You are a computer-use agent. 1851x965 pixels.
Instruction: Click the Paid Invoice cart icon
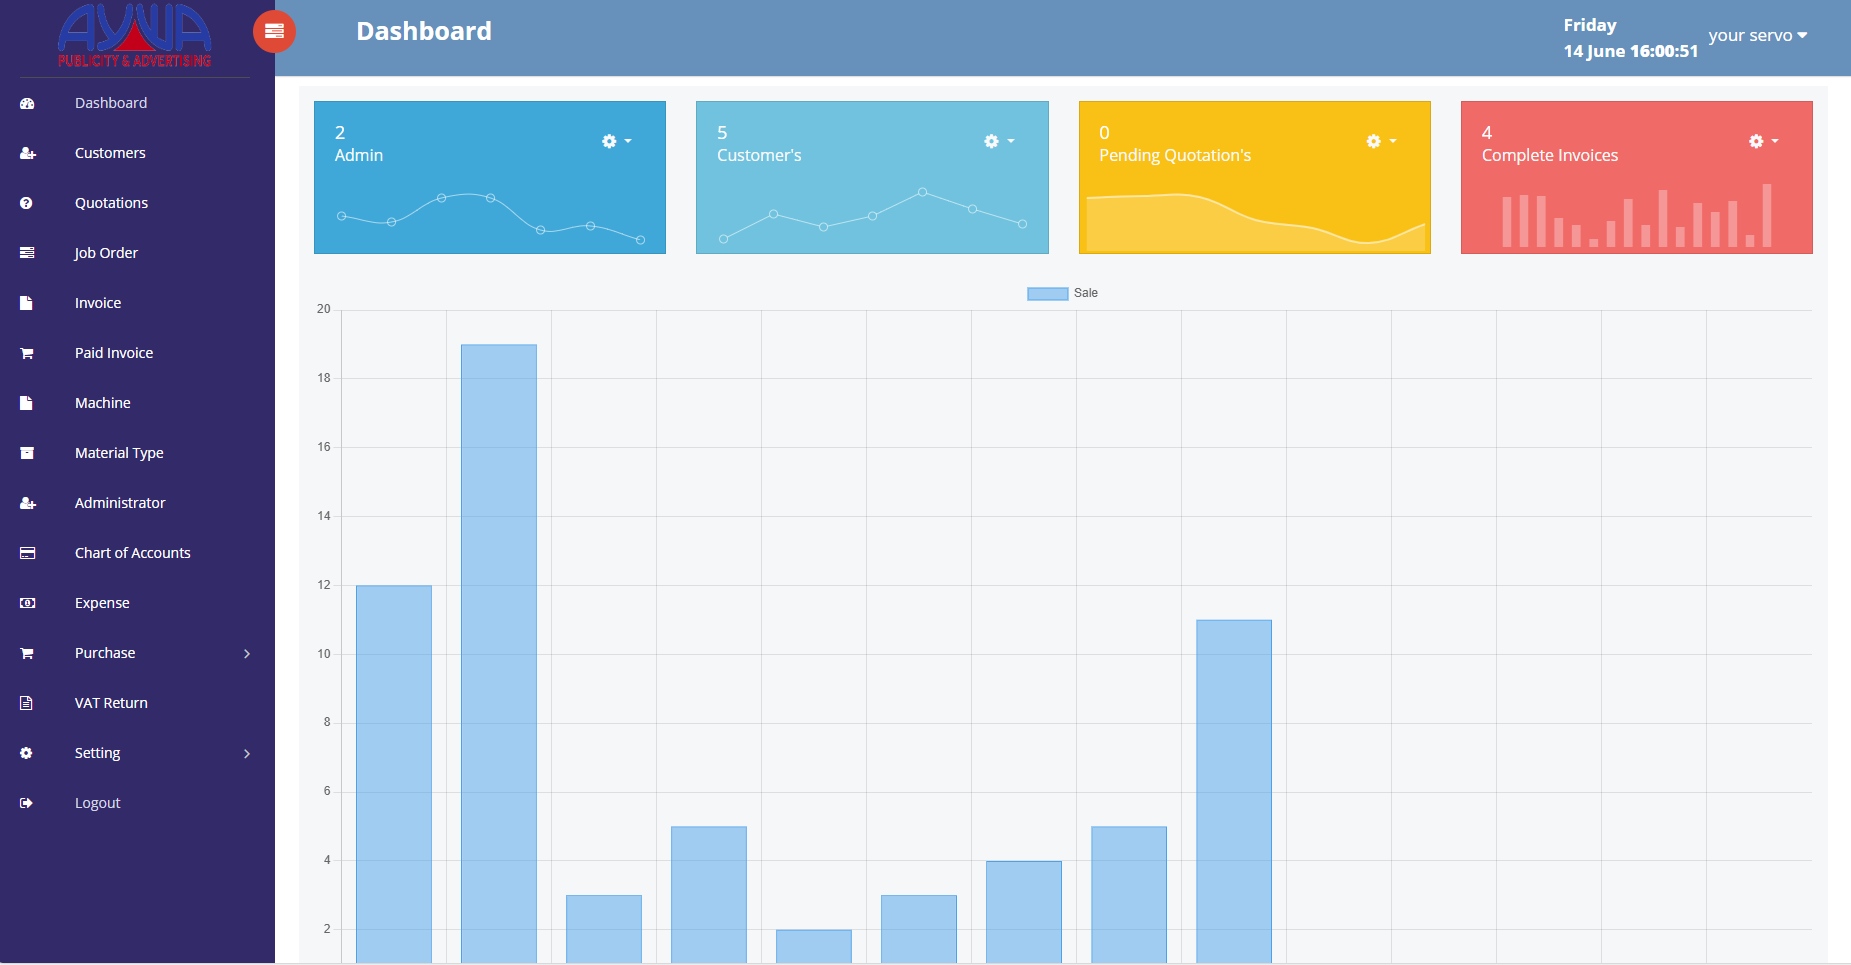tap(27, 353)
